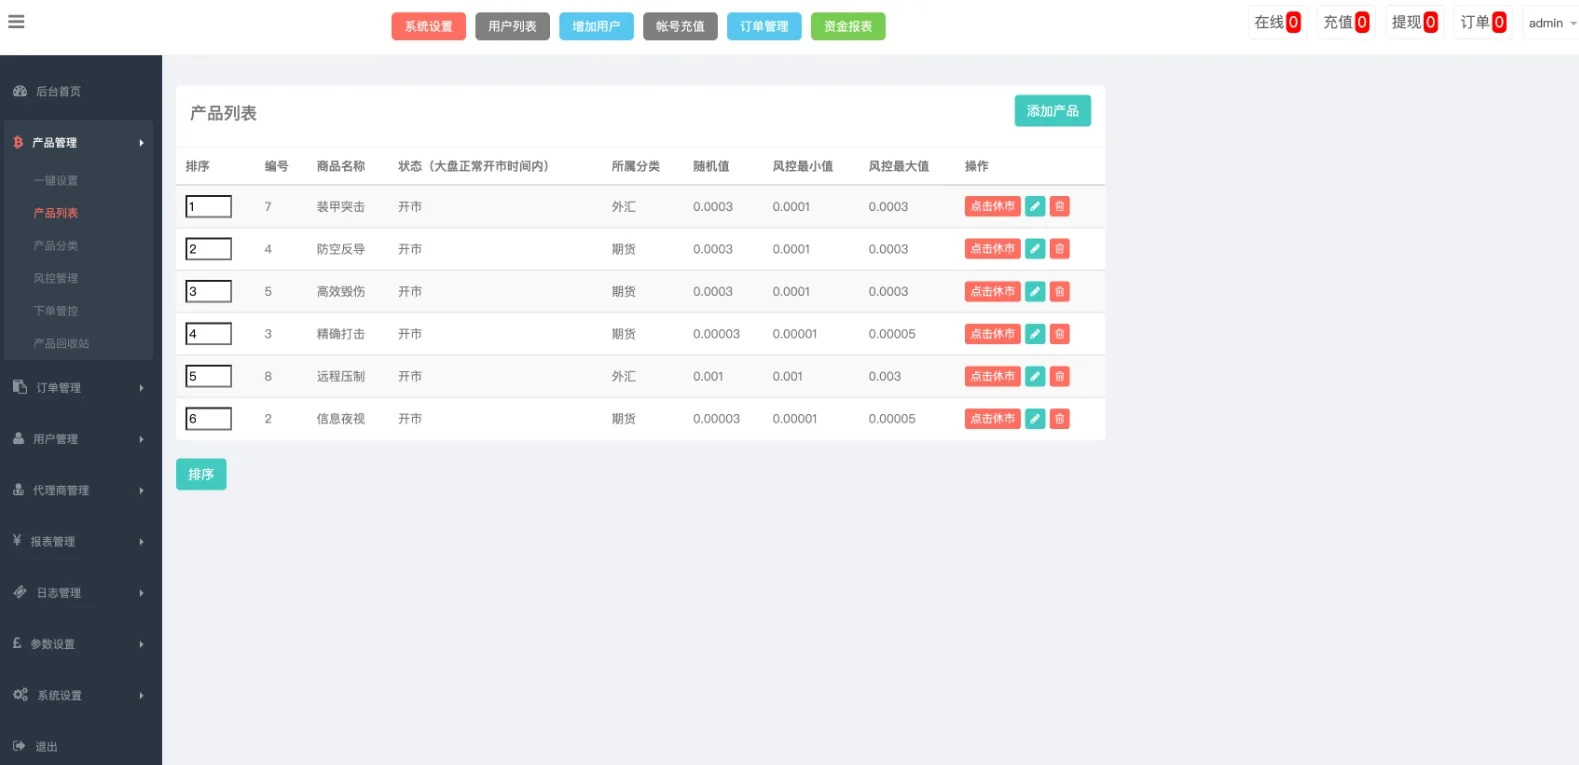Click delete trash icon for 信息夜视 row

coord(1059,419)
